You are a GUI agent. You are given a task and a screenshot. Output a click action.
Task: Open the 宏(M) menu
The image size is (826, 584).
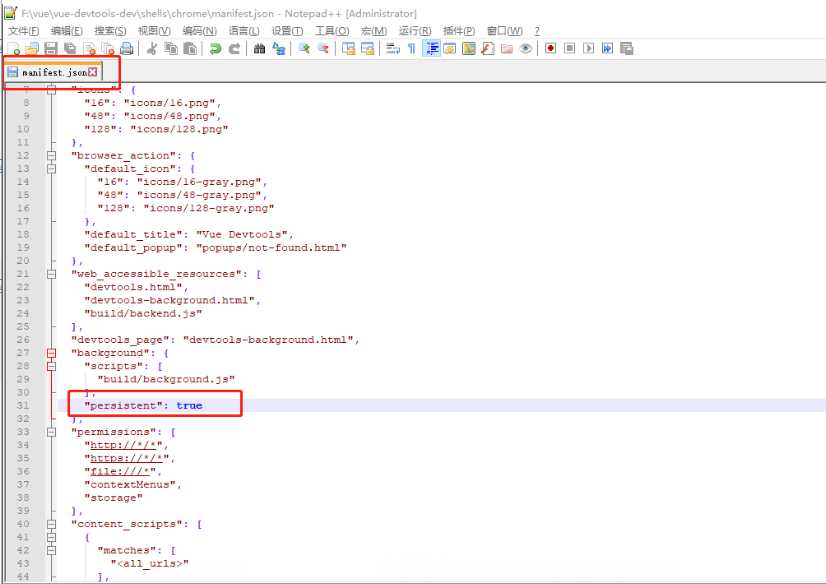[x=374, y=31]
